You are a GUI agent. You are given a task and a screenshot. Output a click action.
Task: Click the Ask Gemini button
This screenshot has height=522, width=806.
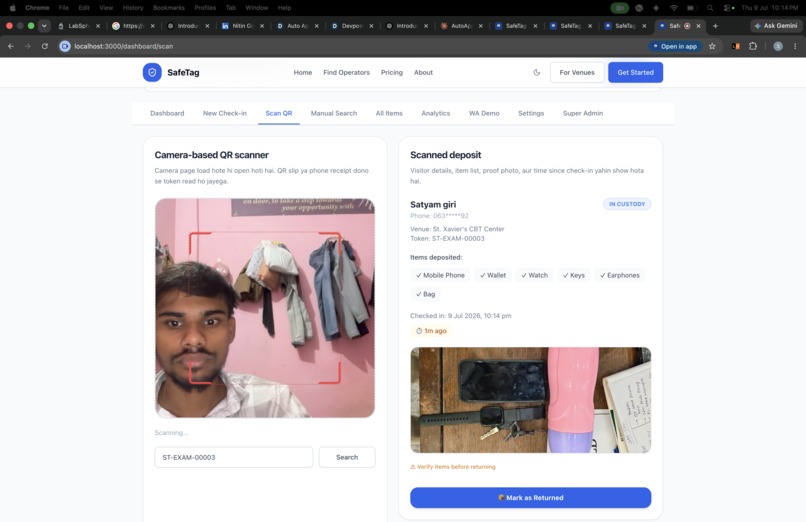[x=776, y=26]
